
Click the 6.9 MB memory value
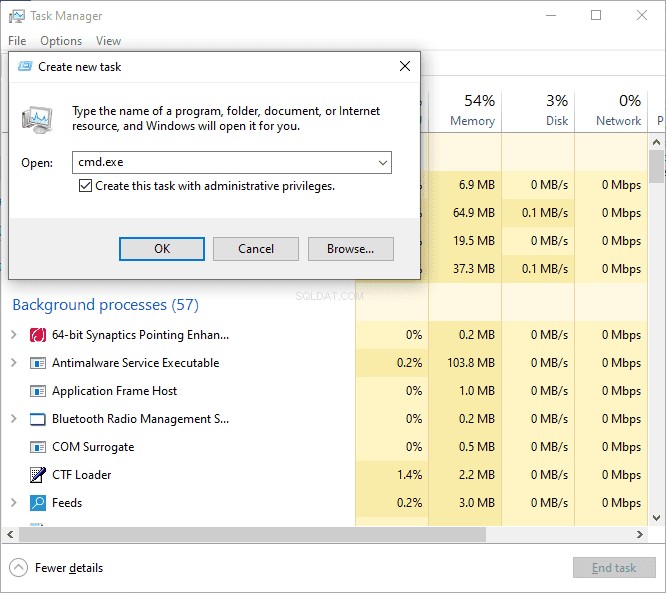(x=477, y=185)
